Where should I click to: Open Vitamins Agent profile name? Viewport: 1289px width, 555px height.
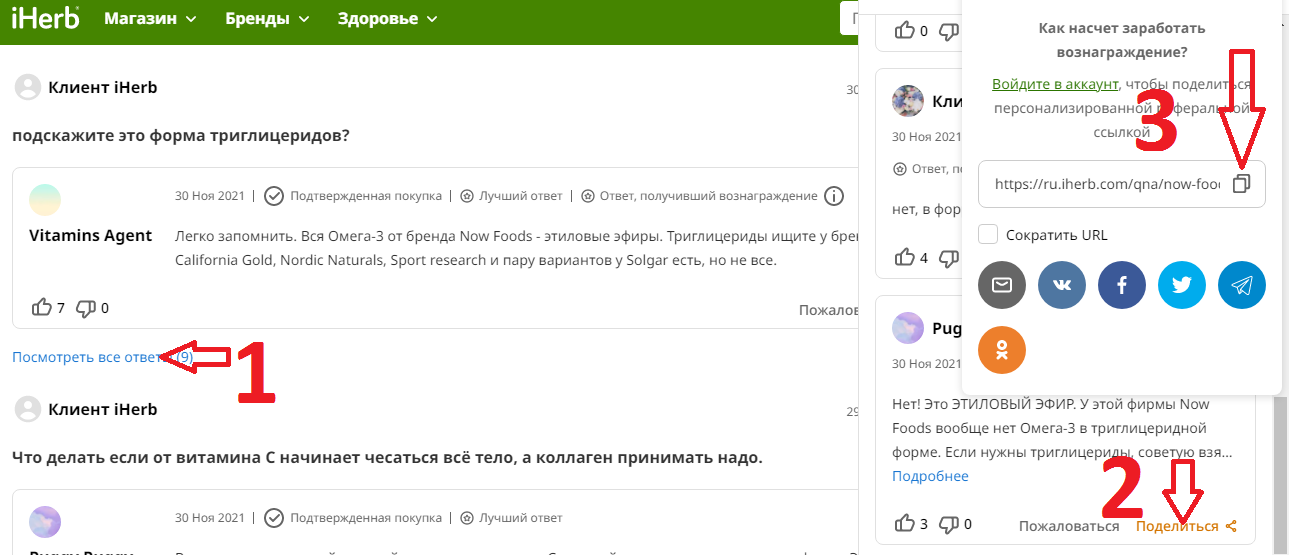coord(91,236)
